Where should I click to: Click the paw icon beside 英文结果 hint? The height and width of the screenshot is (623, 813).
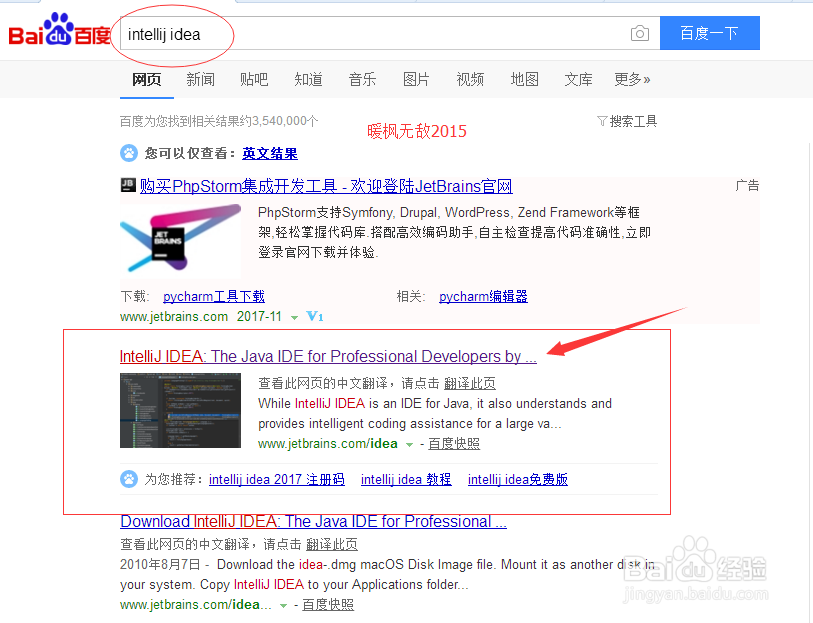pyautogui.click(x=129, y=153)
